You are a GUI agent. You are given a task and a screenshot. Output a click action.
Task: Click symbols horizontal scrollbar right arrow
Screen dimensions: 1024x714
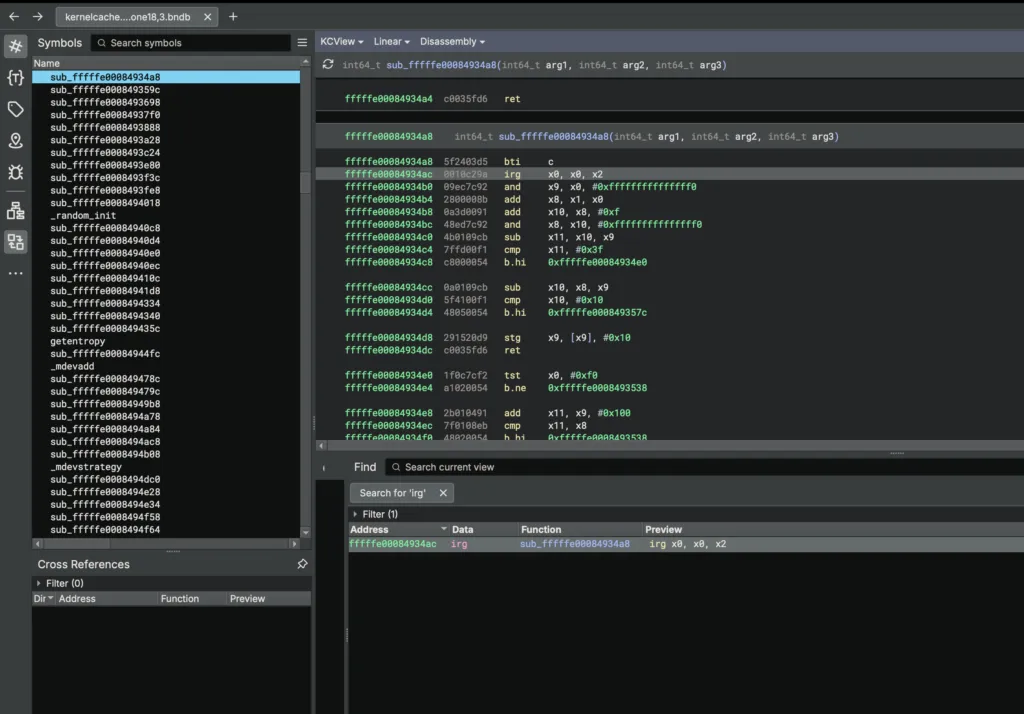pos(295,544)
